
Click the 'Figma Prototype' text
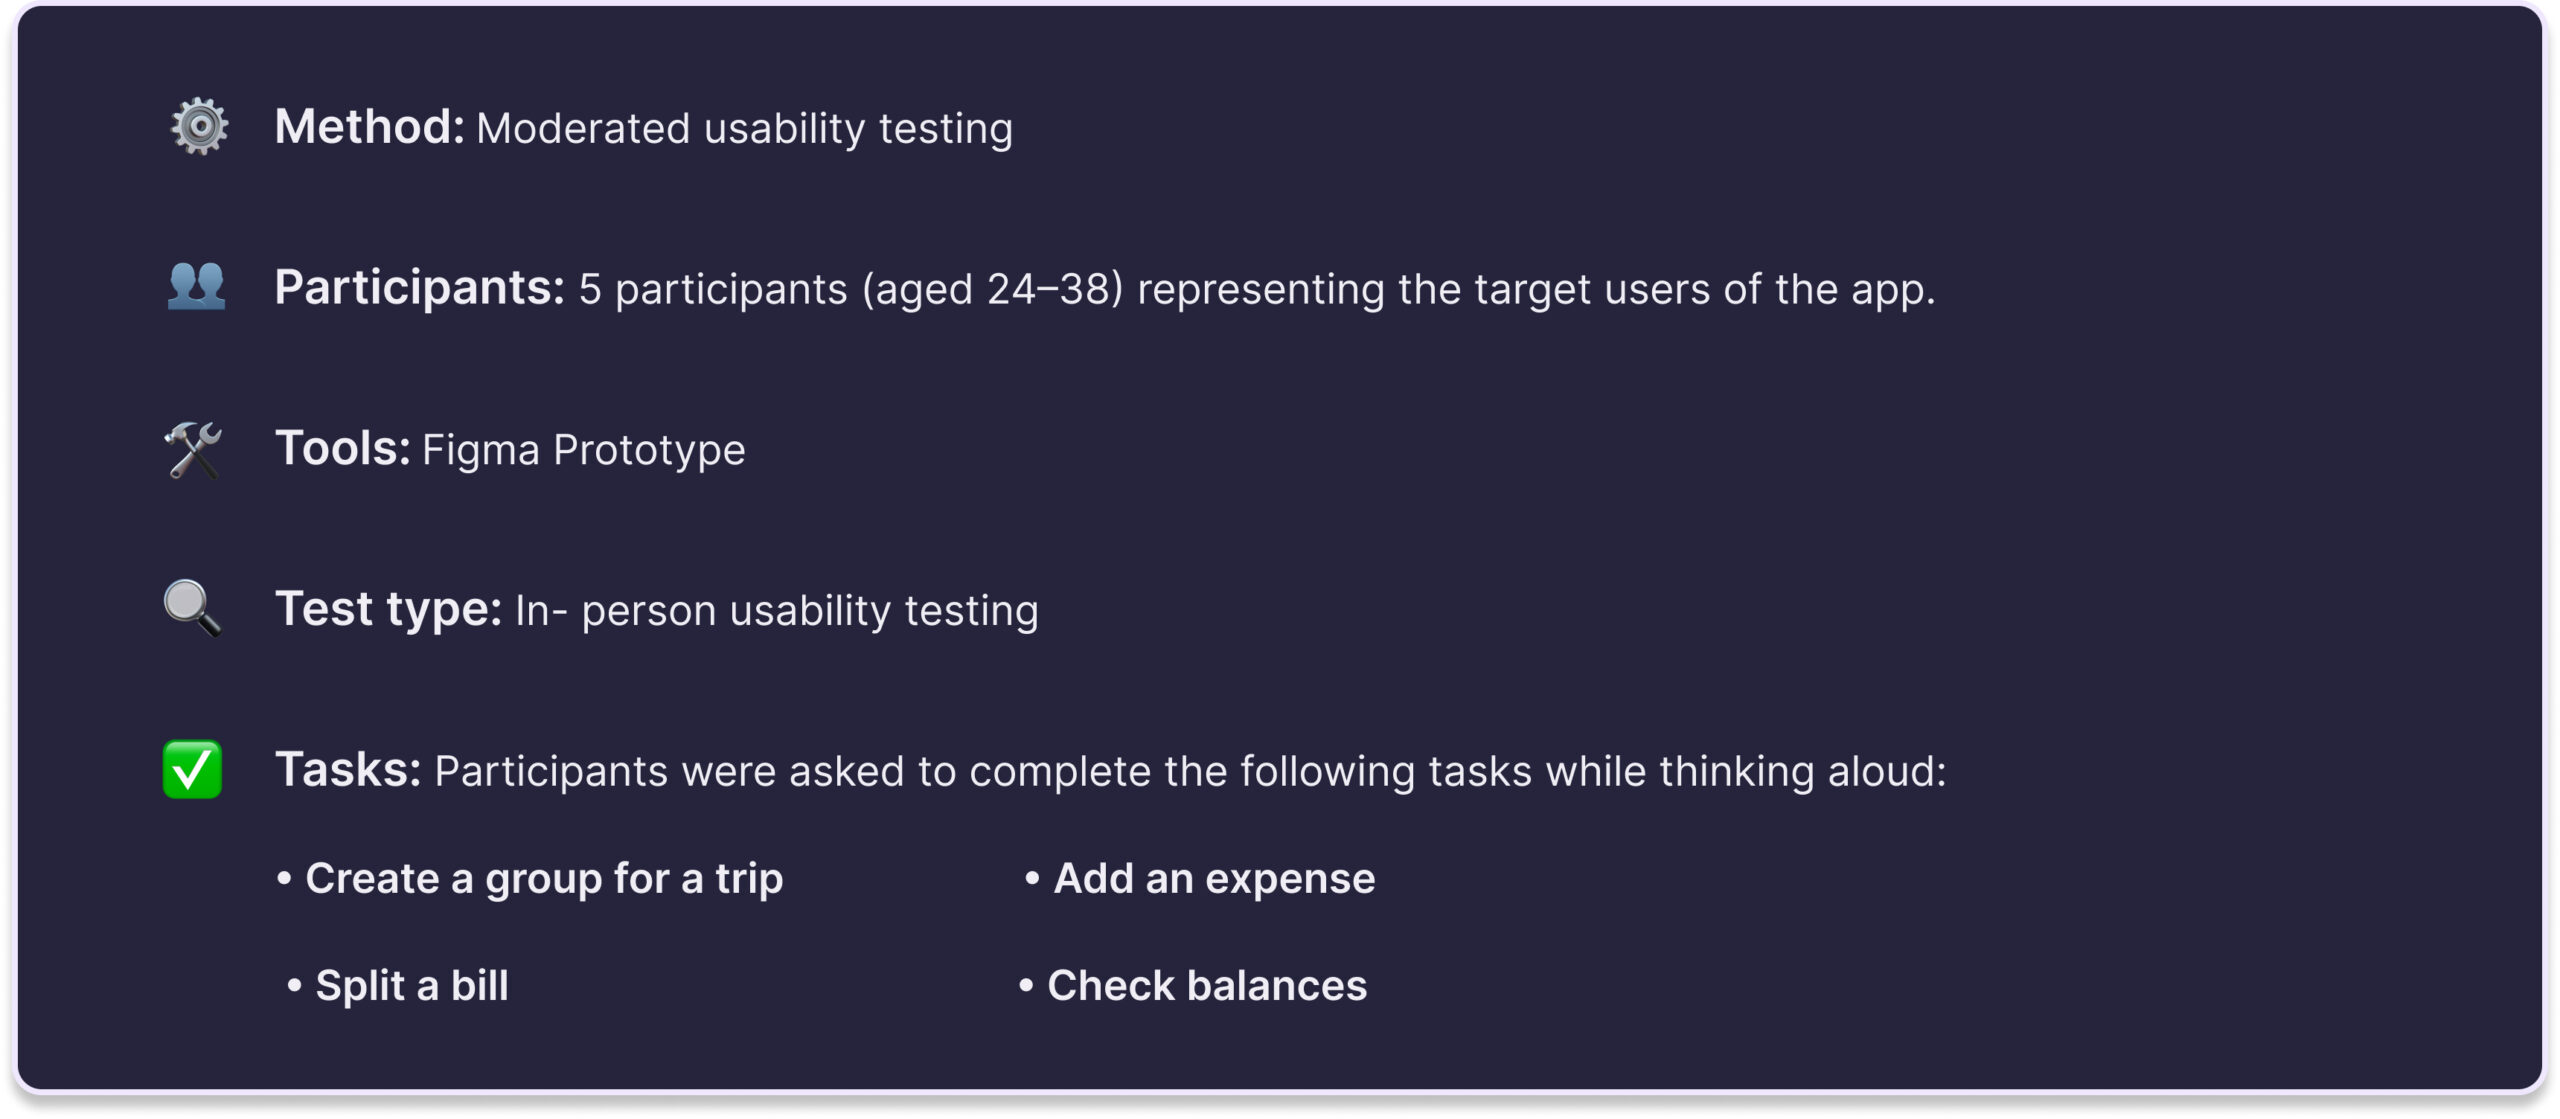point(583,451)
